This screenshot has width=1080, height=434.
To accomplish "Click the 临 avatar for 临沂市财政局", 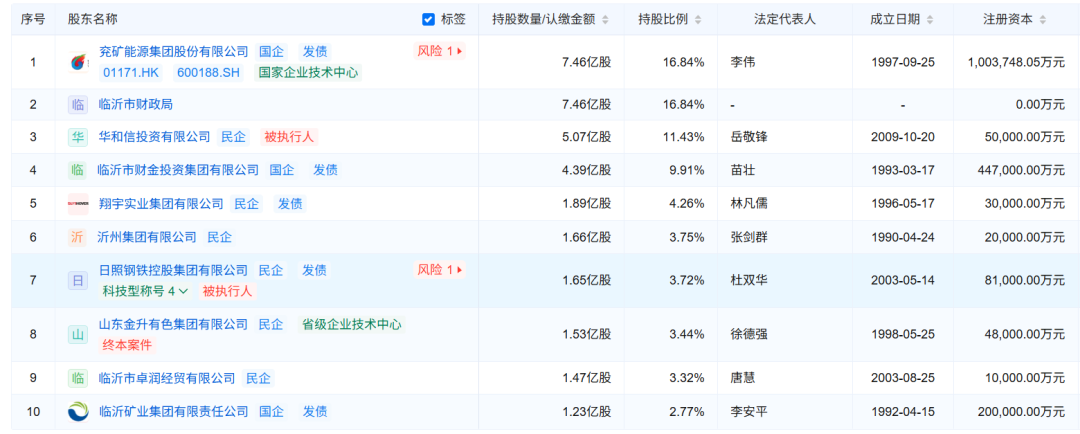I will (x=78, y=105).
